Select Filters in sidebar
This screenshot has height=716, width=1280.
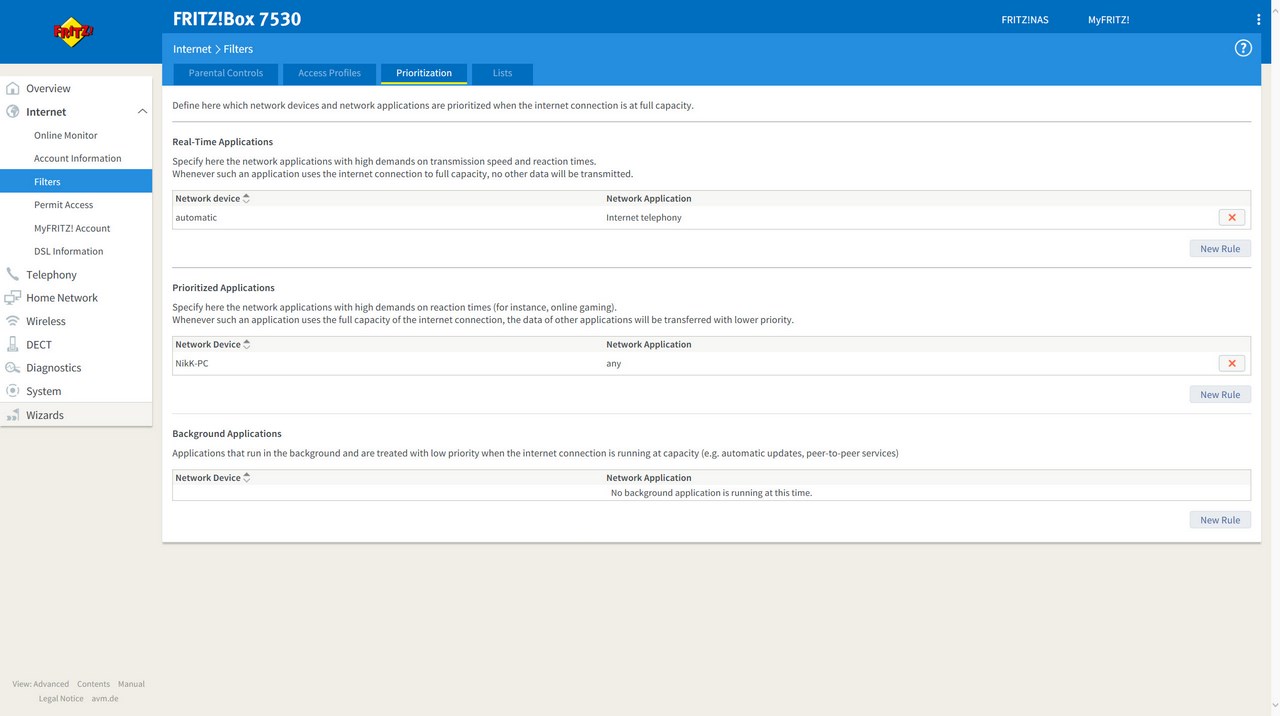pyautogui.click(x=76, y=182)
